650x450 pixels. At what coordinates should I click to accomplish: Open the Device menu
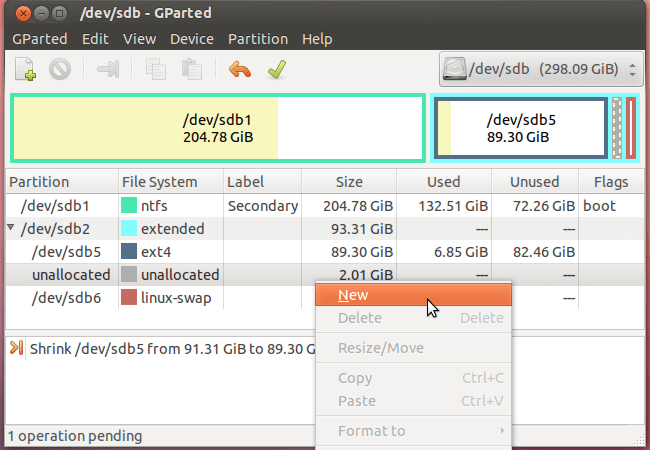(192, 39)
